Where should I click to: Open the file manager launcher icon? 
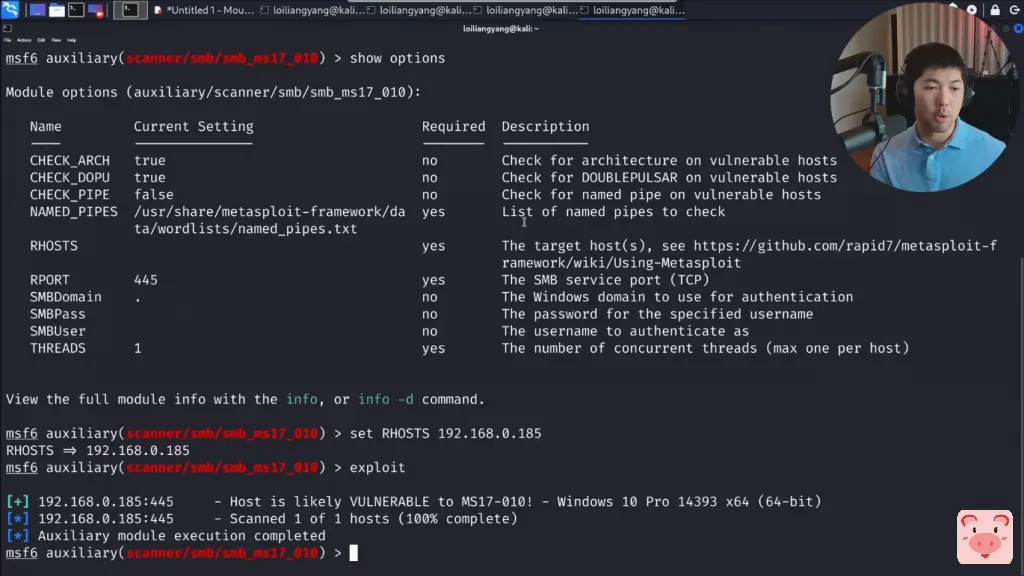pos(57,10)
